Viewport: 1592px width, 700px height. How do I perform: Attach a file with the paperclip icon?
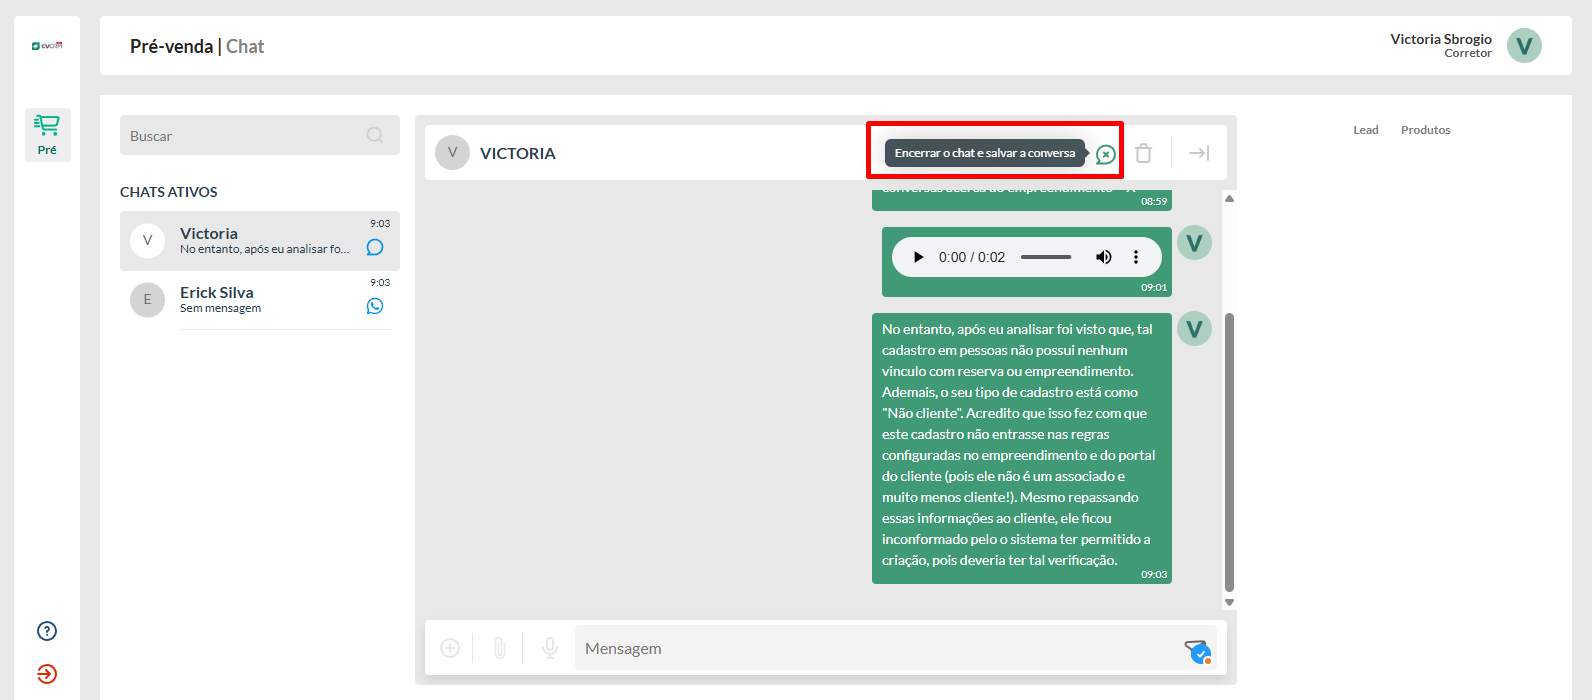click(499, 648)
